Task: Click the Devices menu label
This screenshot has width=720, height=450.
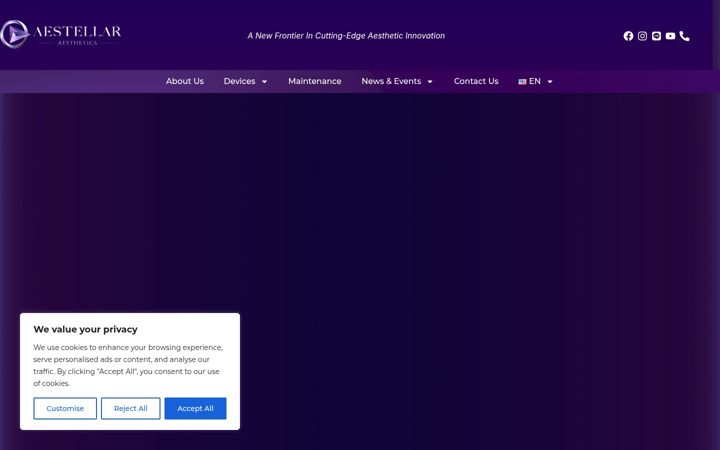Action: (239, 81)
